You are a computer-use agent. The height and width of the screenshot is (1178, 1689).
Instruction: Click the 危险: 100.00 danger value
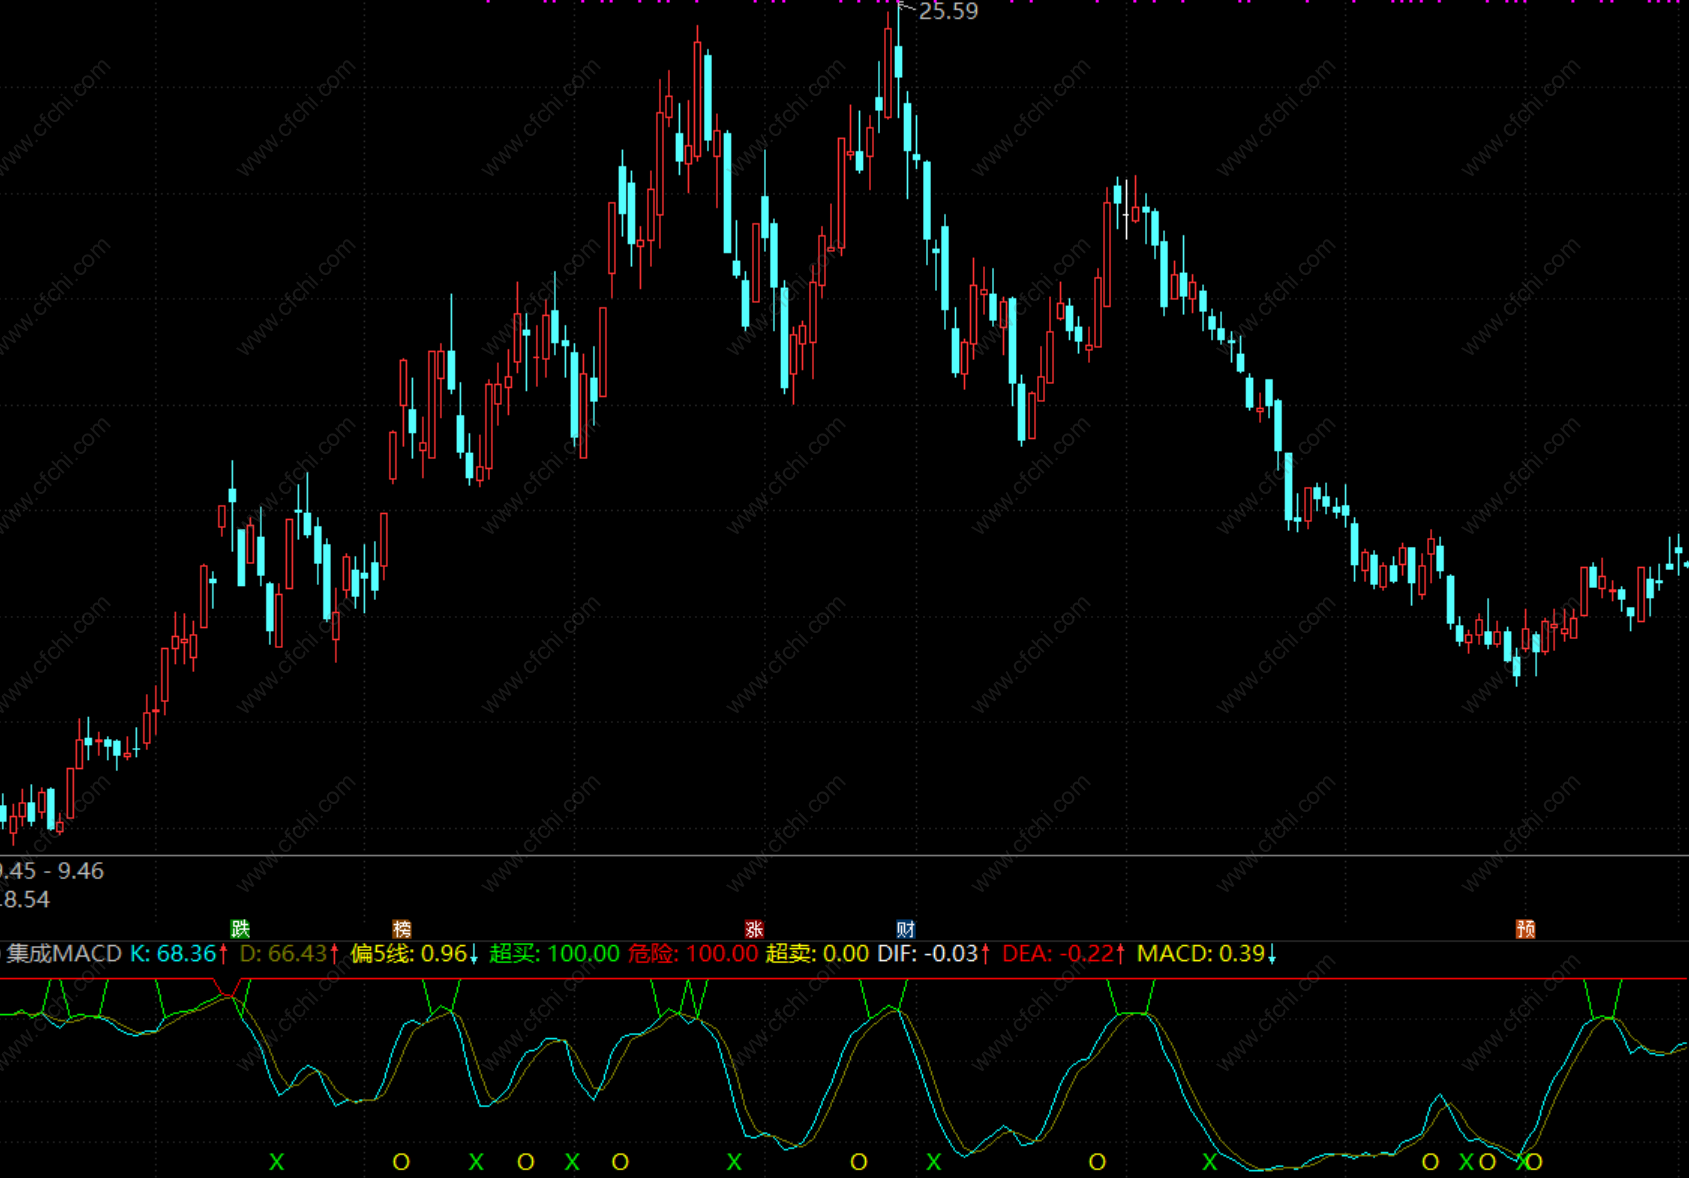click(x=693, y=954)
